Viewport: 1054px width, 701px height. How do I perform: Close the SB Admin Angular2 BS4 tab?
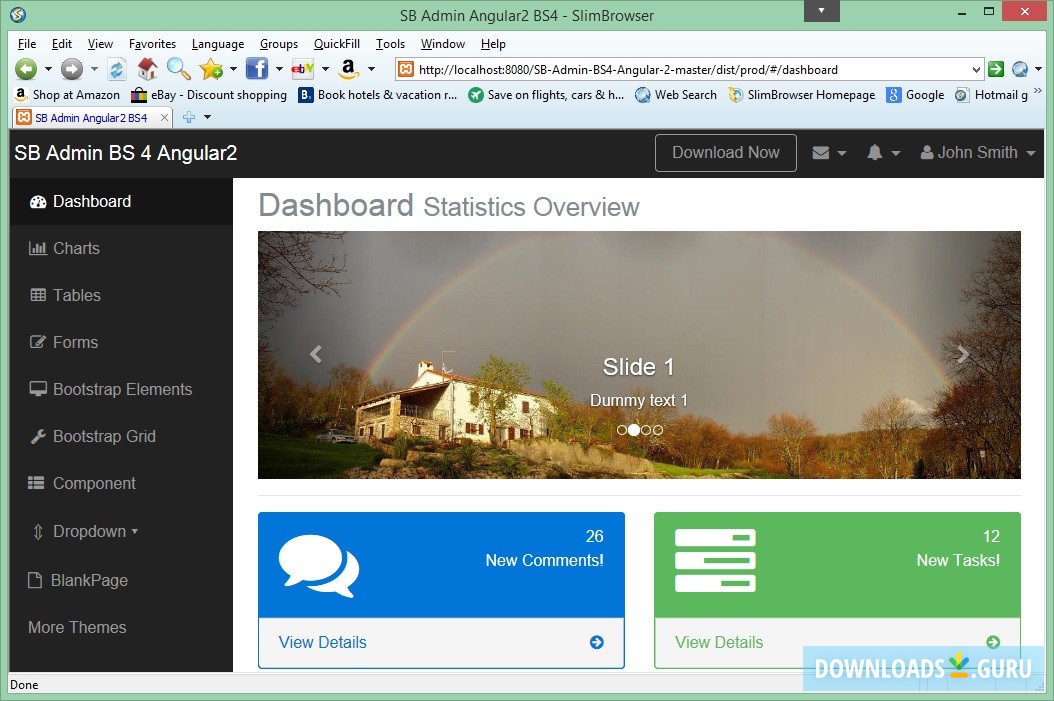164,118
